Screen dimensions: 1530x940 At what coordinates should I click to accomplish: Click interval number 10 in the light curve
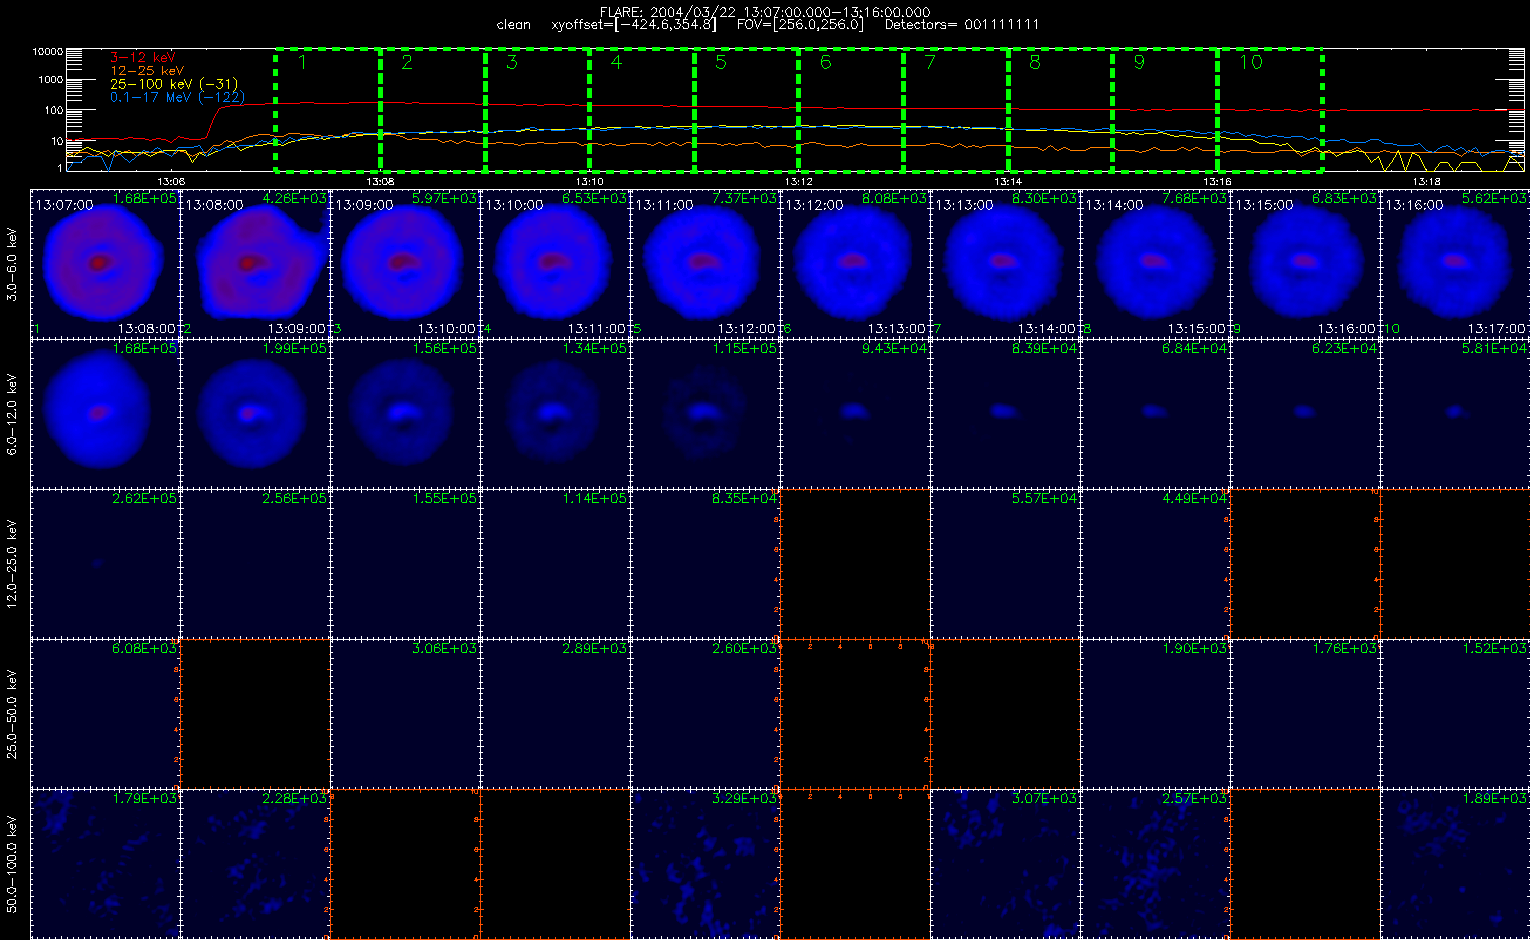coord(1251,62)
